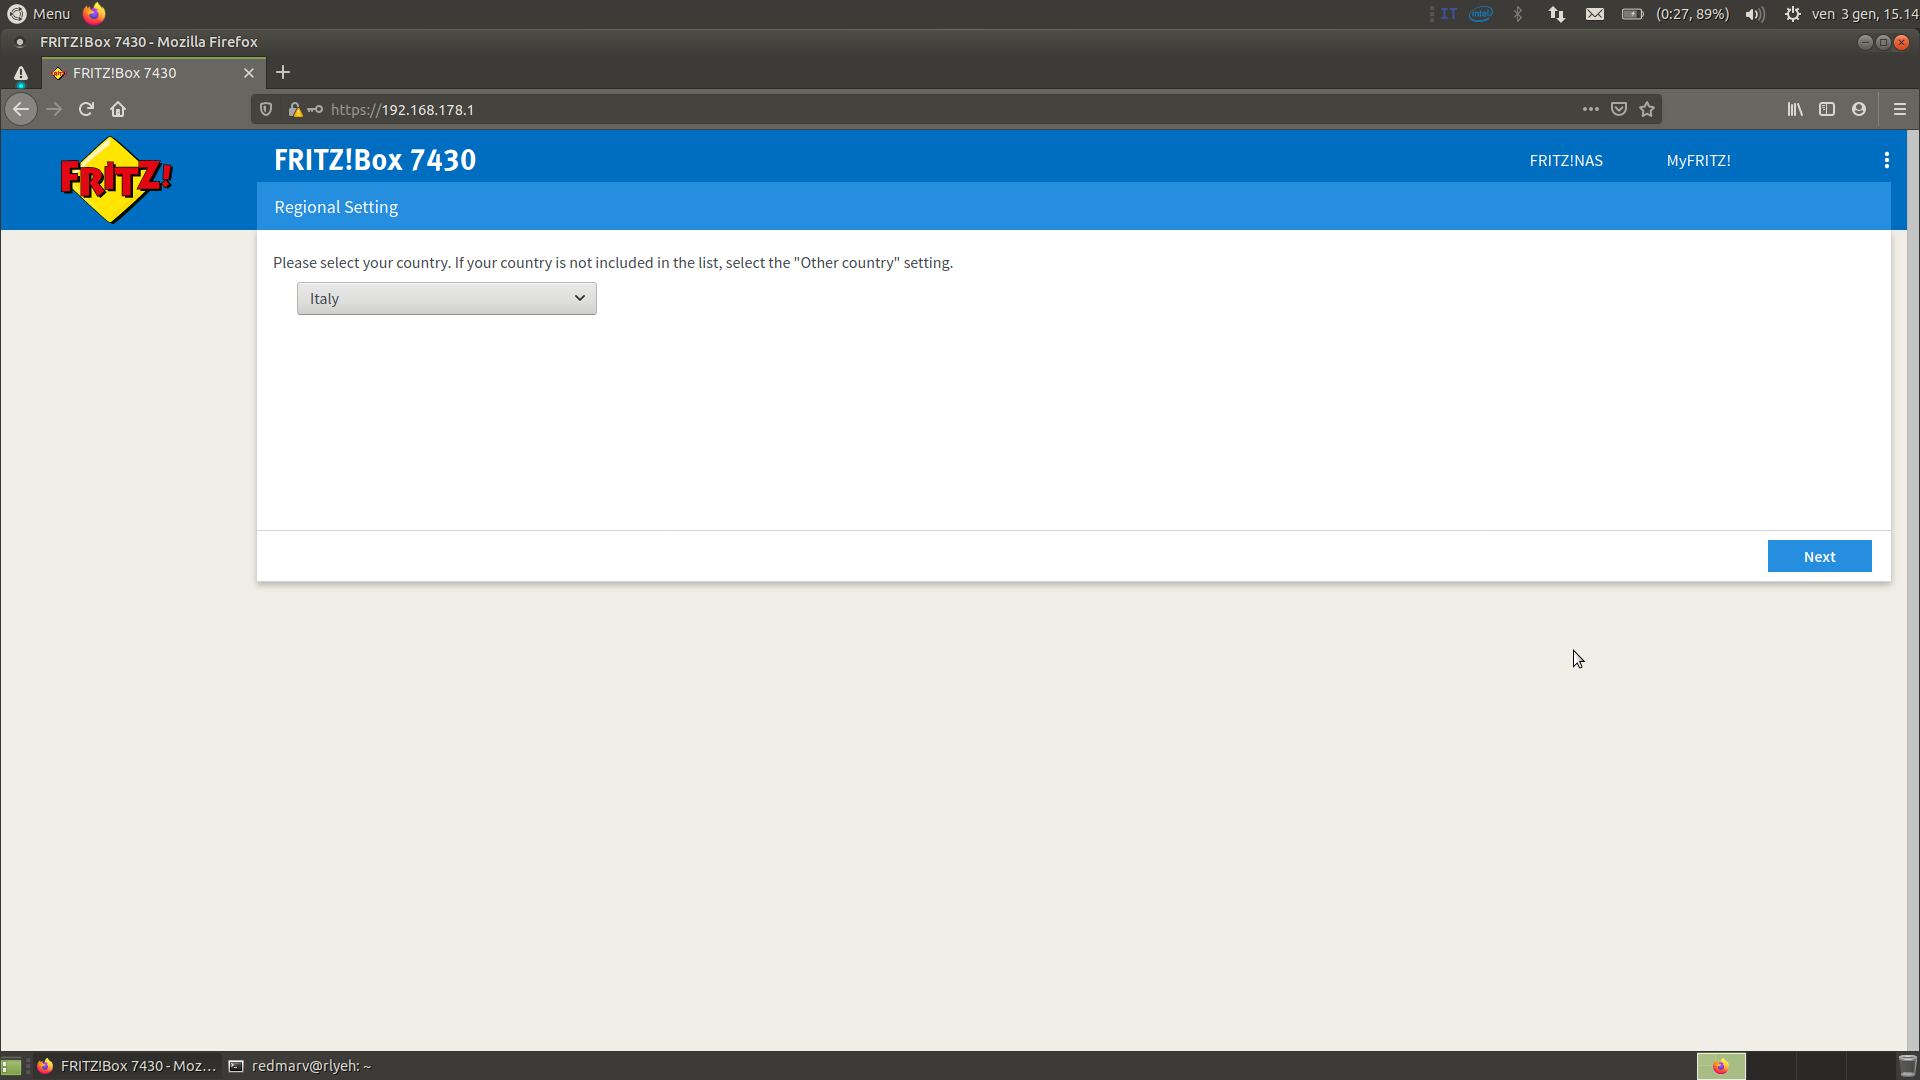Select the active workspace in switcher
Image resolution: width=1920 pixels, height=1080 pixels.
click(x=1721, y=1066)
